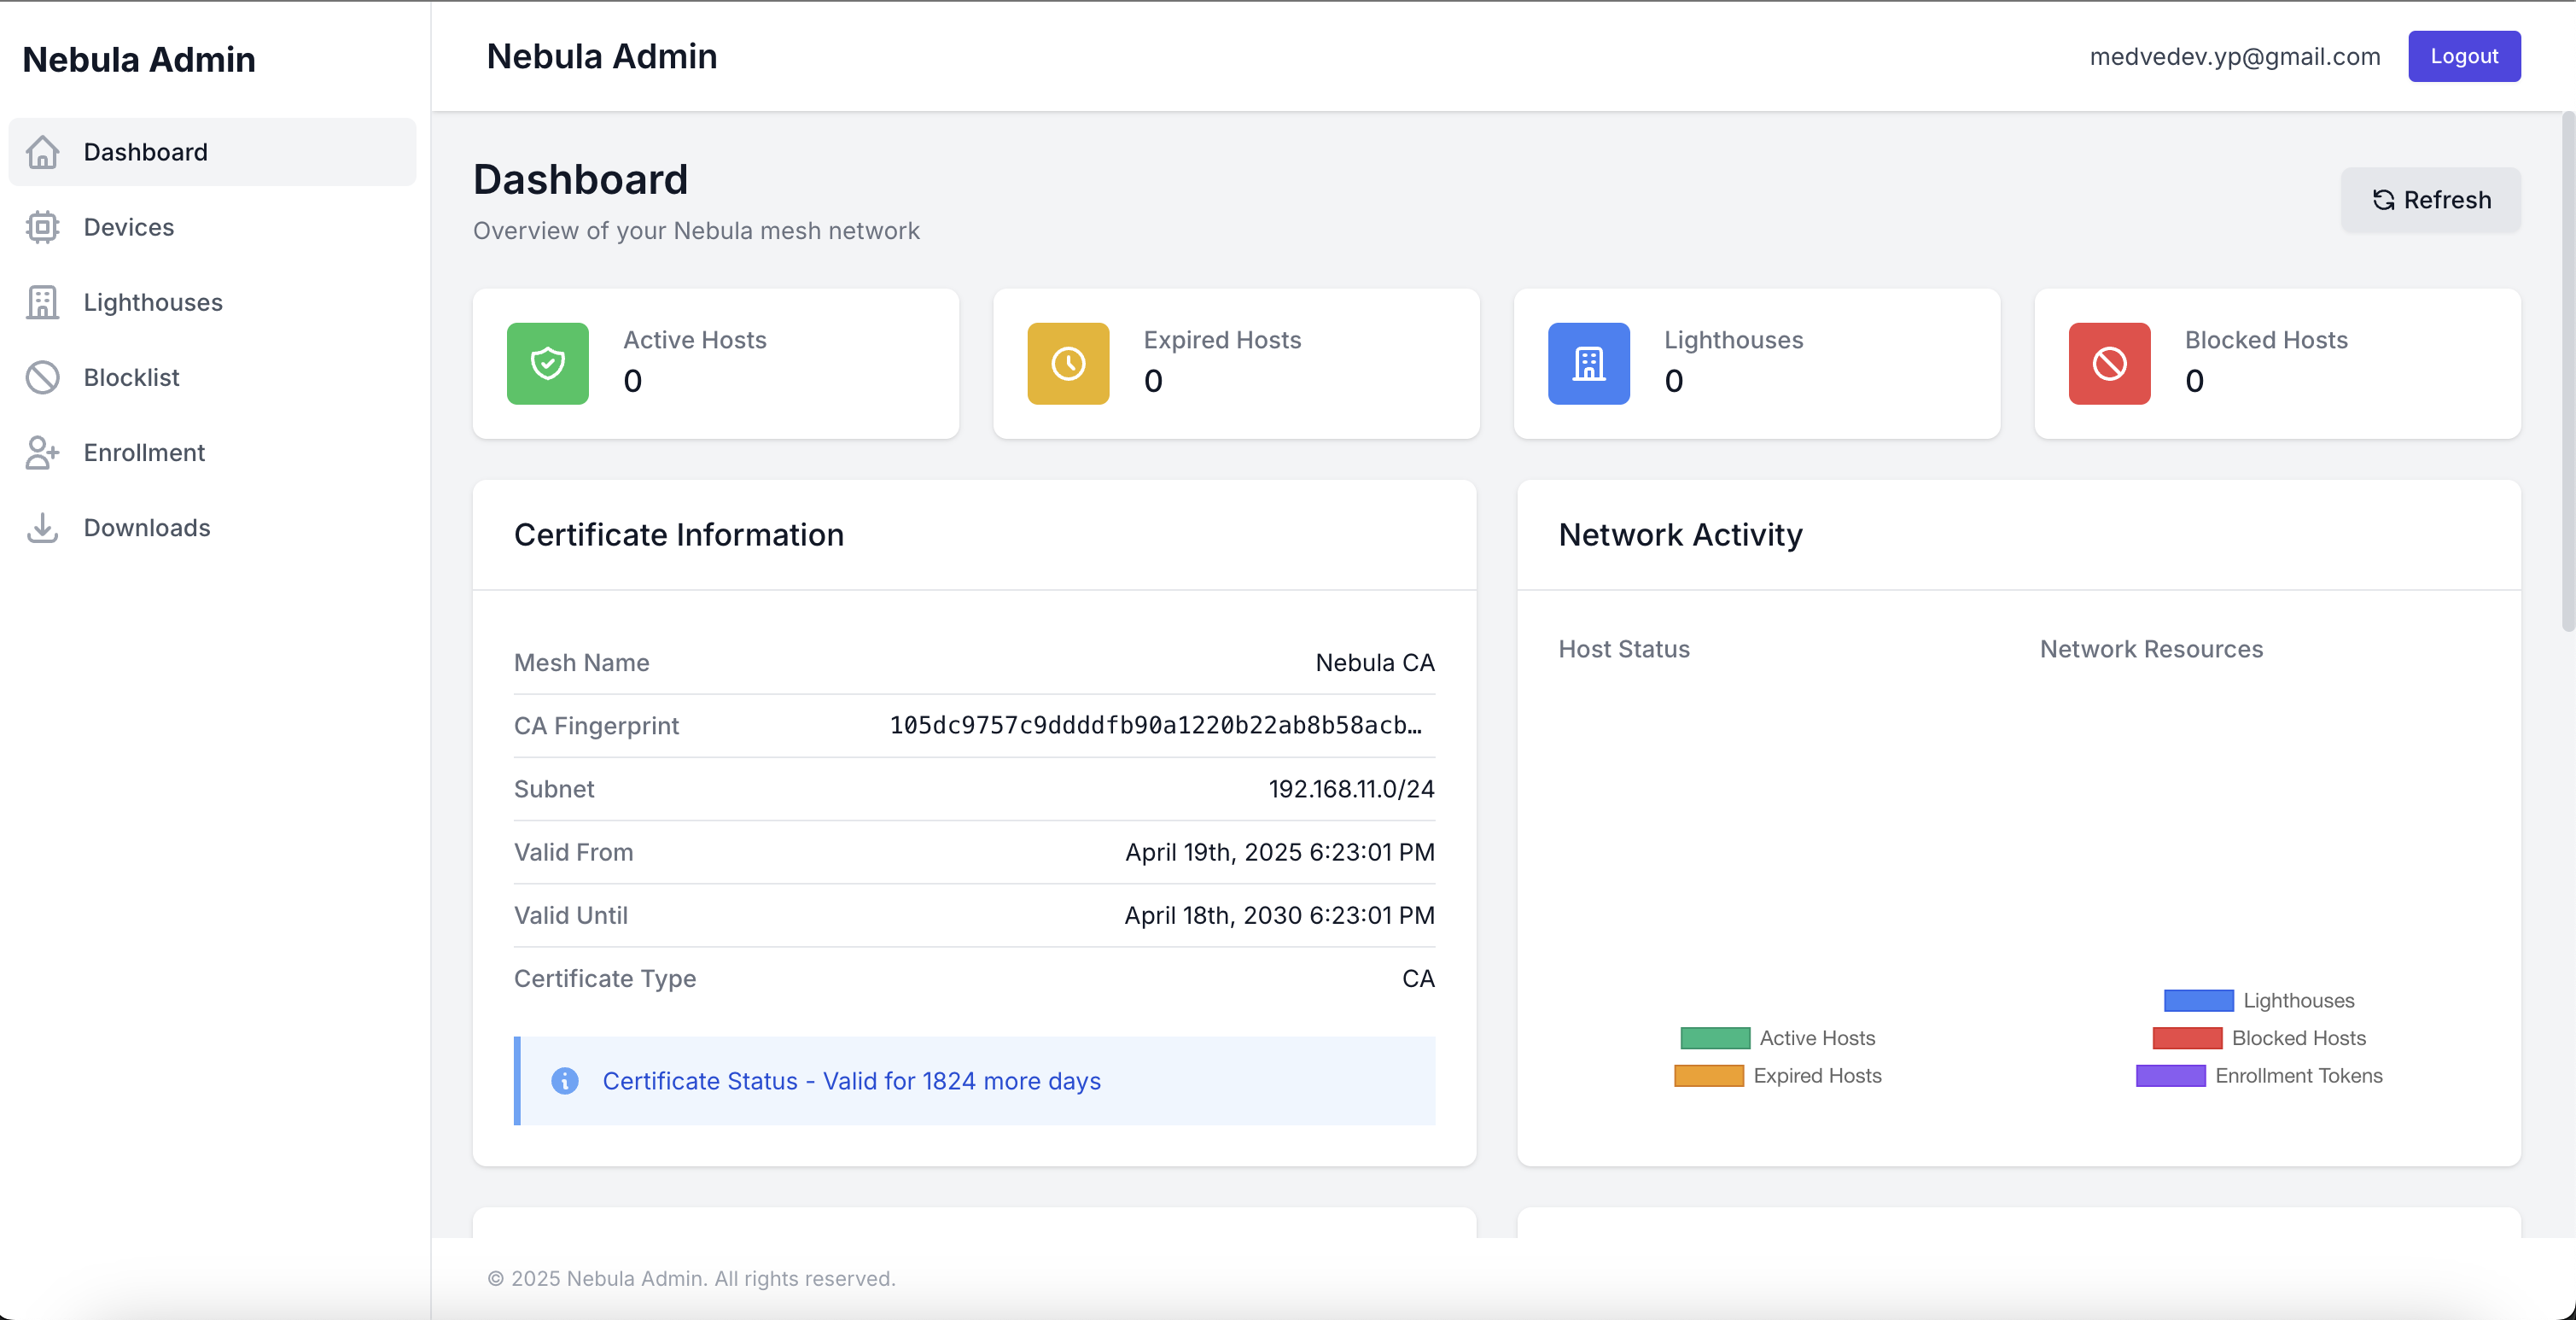
Task: Click the Mesh Name value Nebula CA
Action: [x=1375, y=663]
